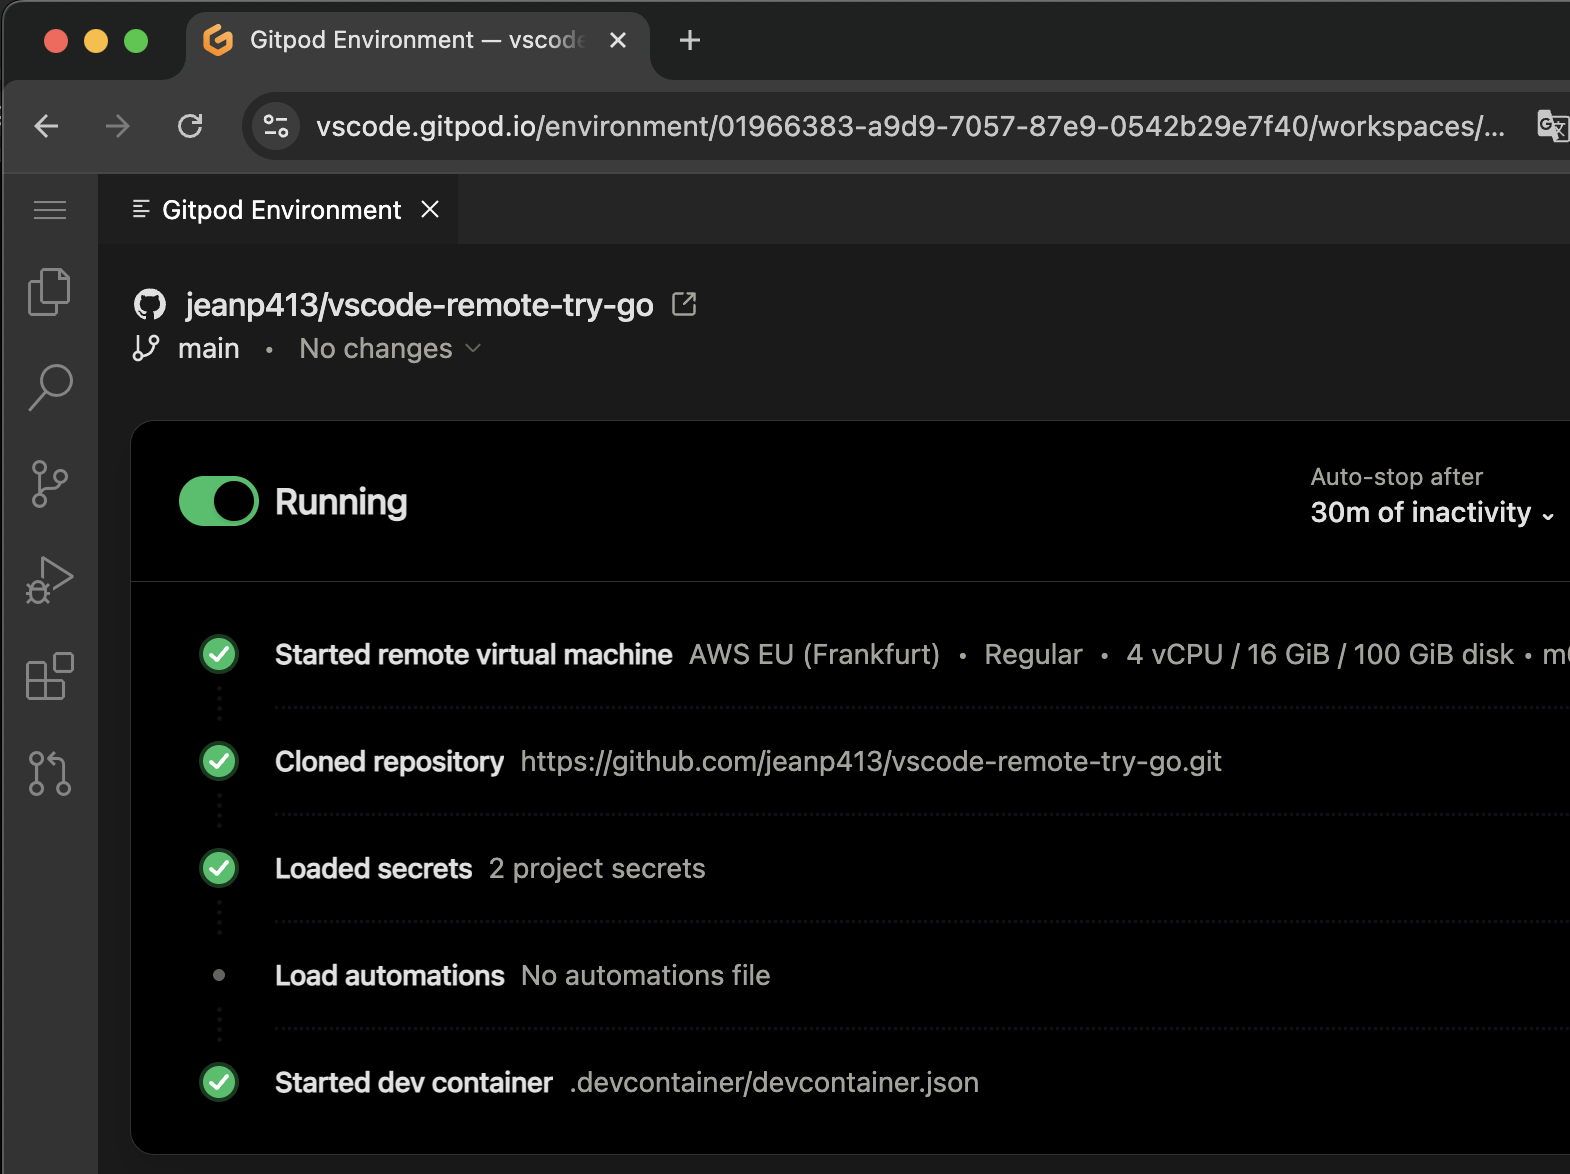Go back in browser history
This screenshot has width=1570, height=1174.
pyautogui.click(x=46, y=126)
